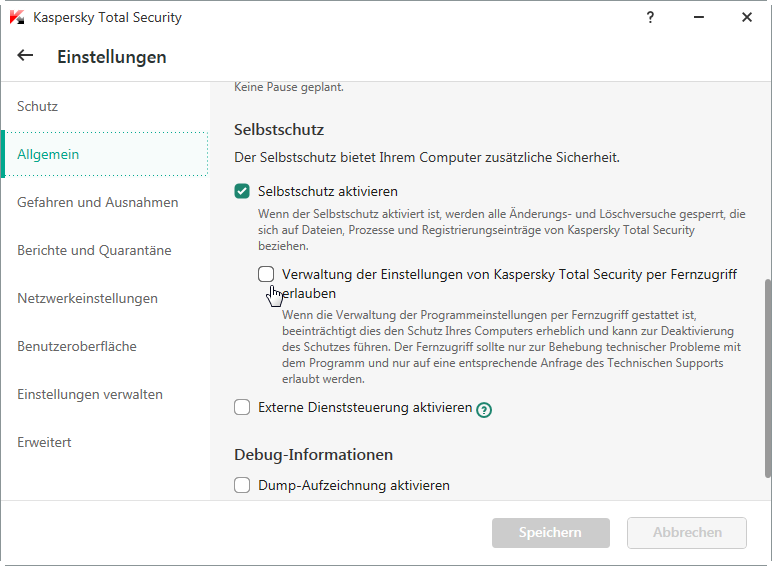
Task: Click the Abbrechen button
Action: coord(687,533)
